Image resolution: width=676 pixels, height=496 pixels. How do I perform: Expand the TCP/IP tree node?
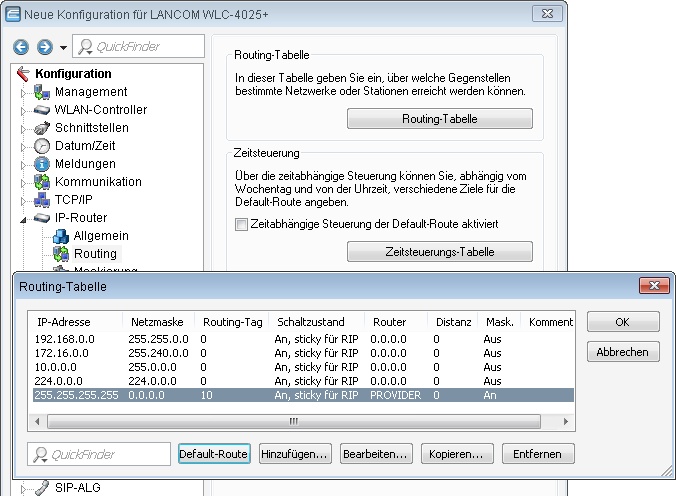[24, 200]
